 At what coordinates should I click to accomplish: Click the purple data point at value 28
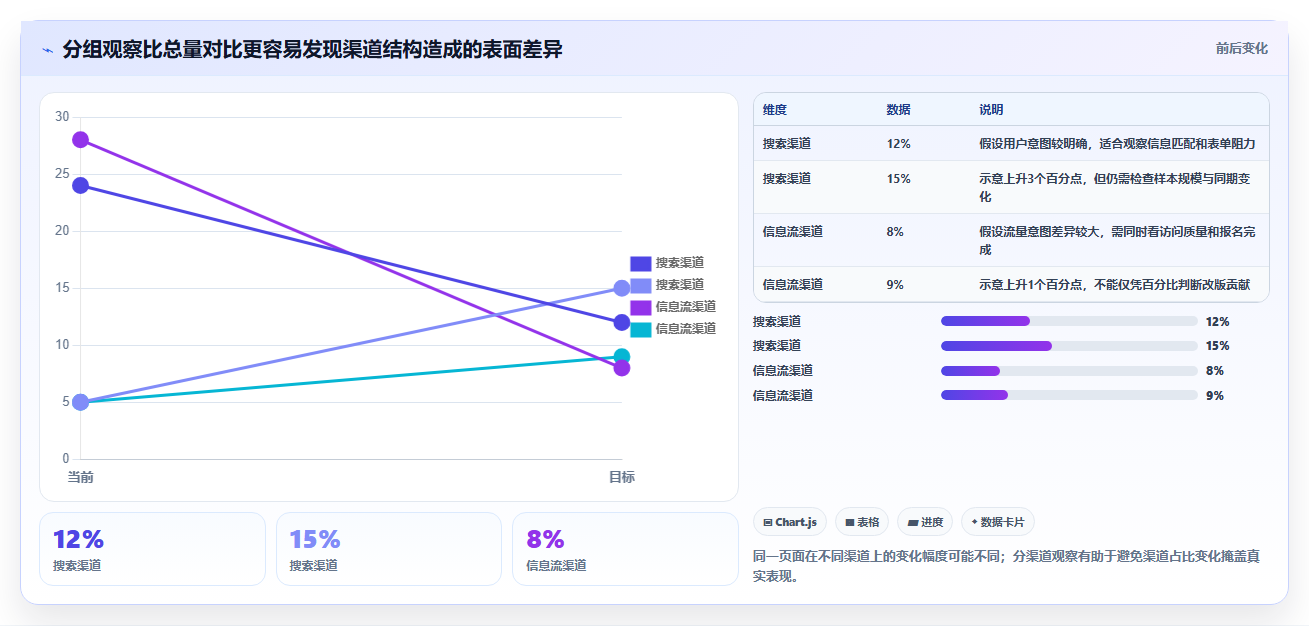click(x=80, y=140)
